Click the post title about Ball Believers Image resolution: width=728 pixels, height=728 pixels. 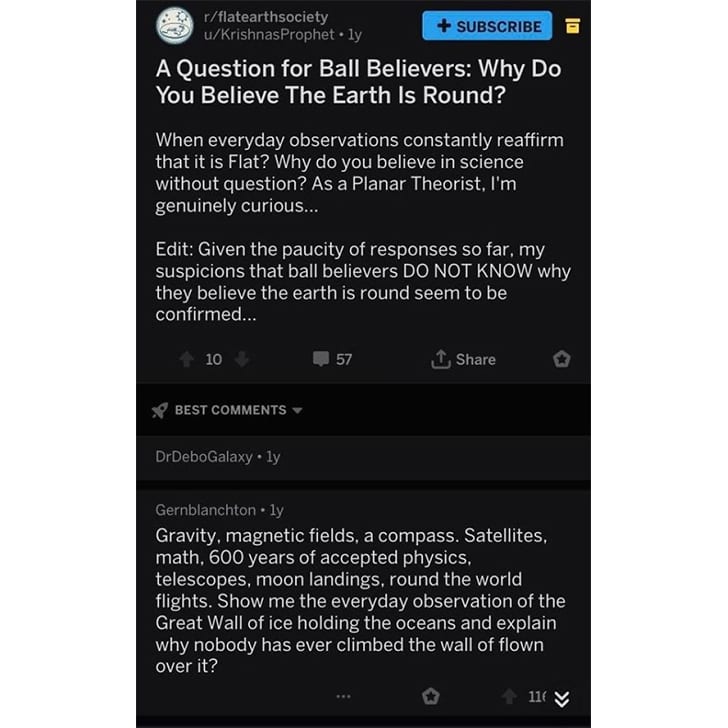(x=358, y=82)
